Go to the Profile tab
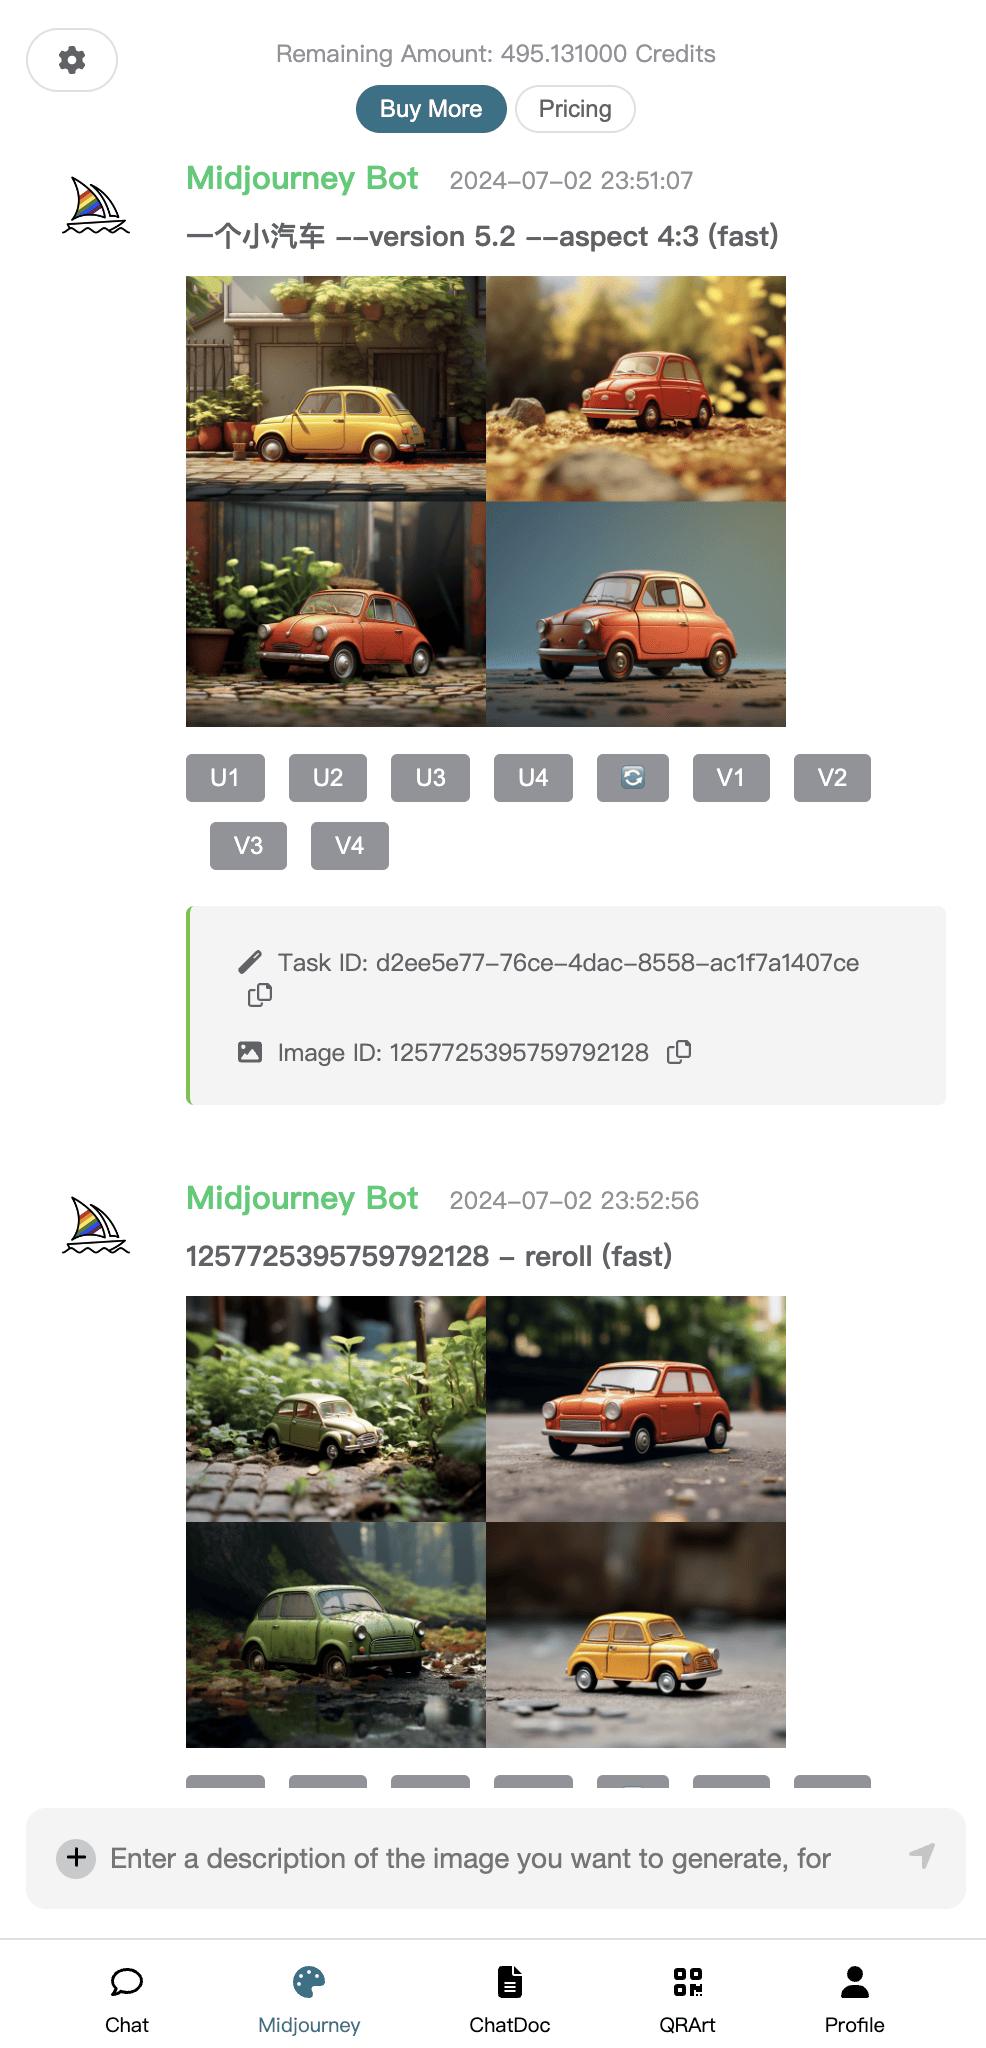This screenshot has height=2048, width=986. pyautogui.click(x=855, y=1999)
